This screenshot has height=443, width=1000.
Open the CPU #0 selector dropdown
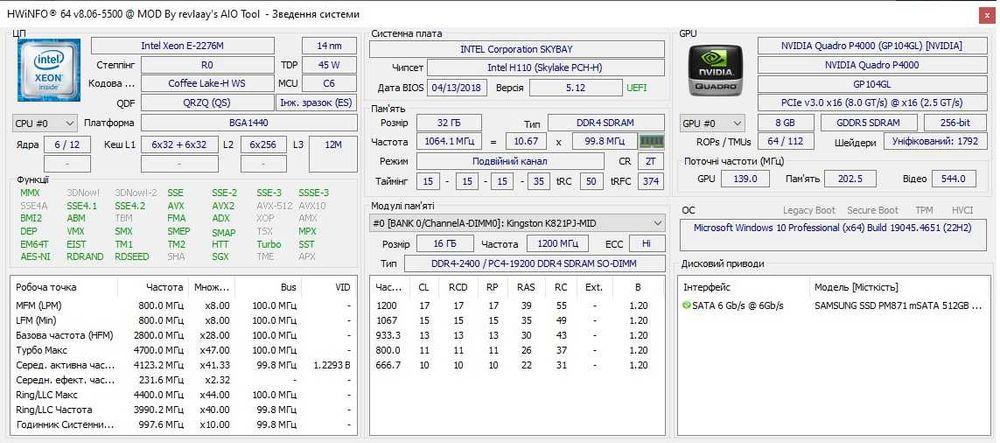(x=45, y=122)
